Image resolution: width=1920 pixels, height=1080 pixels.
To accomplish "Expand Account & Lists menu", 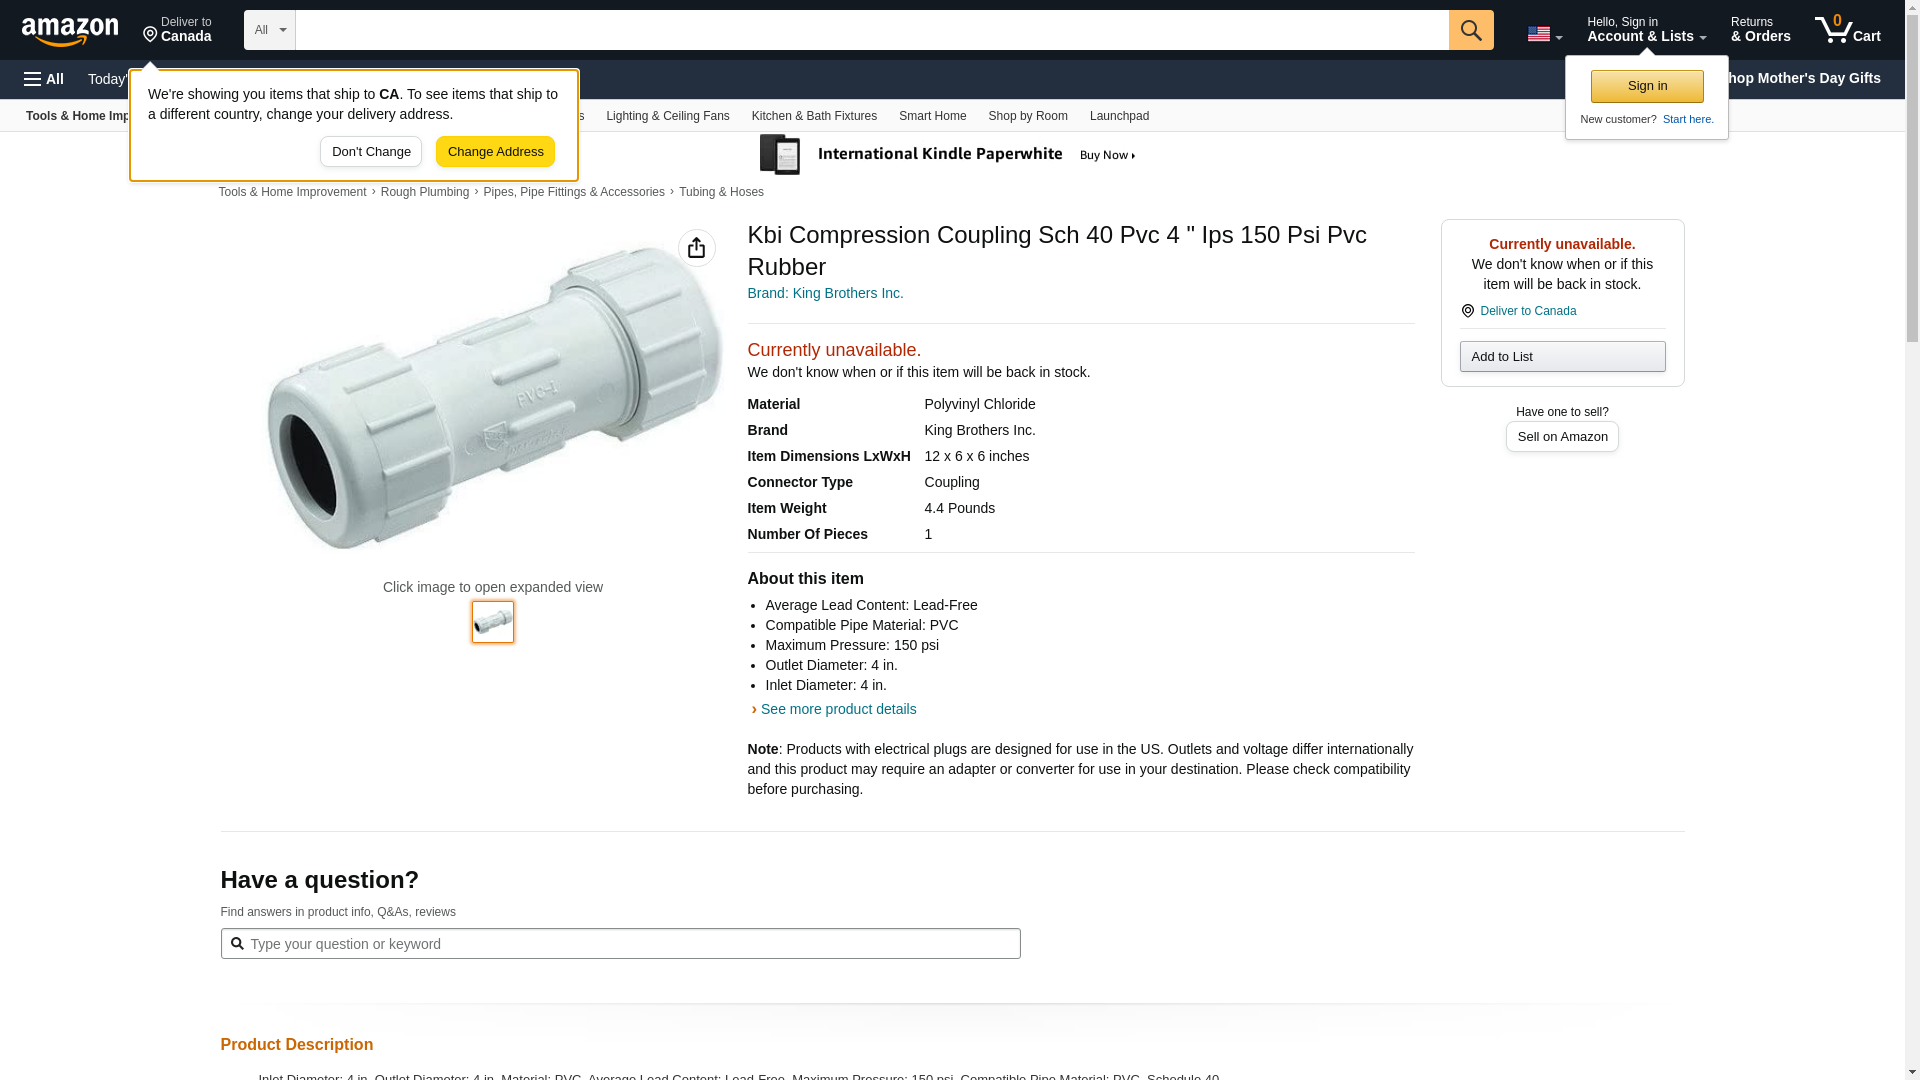I will (1645, 30).
